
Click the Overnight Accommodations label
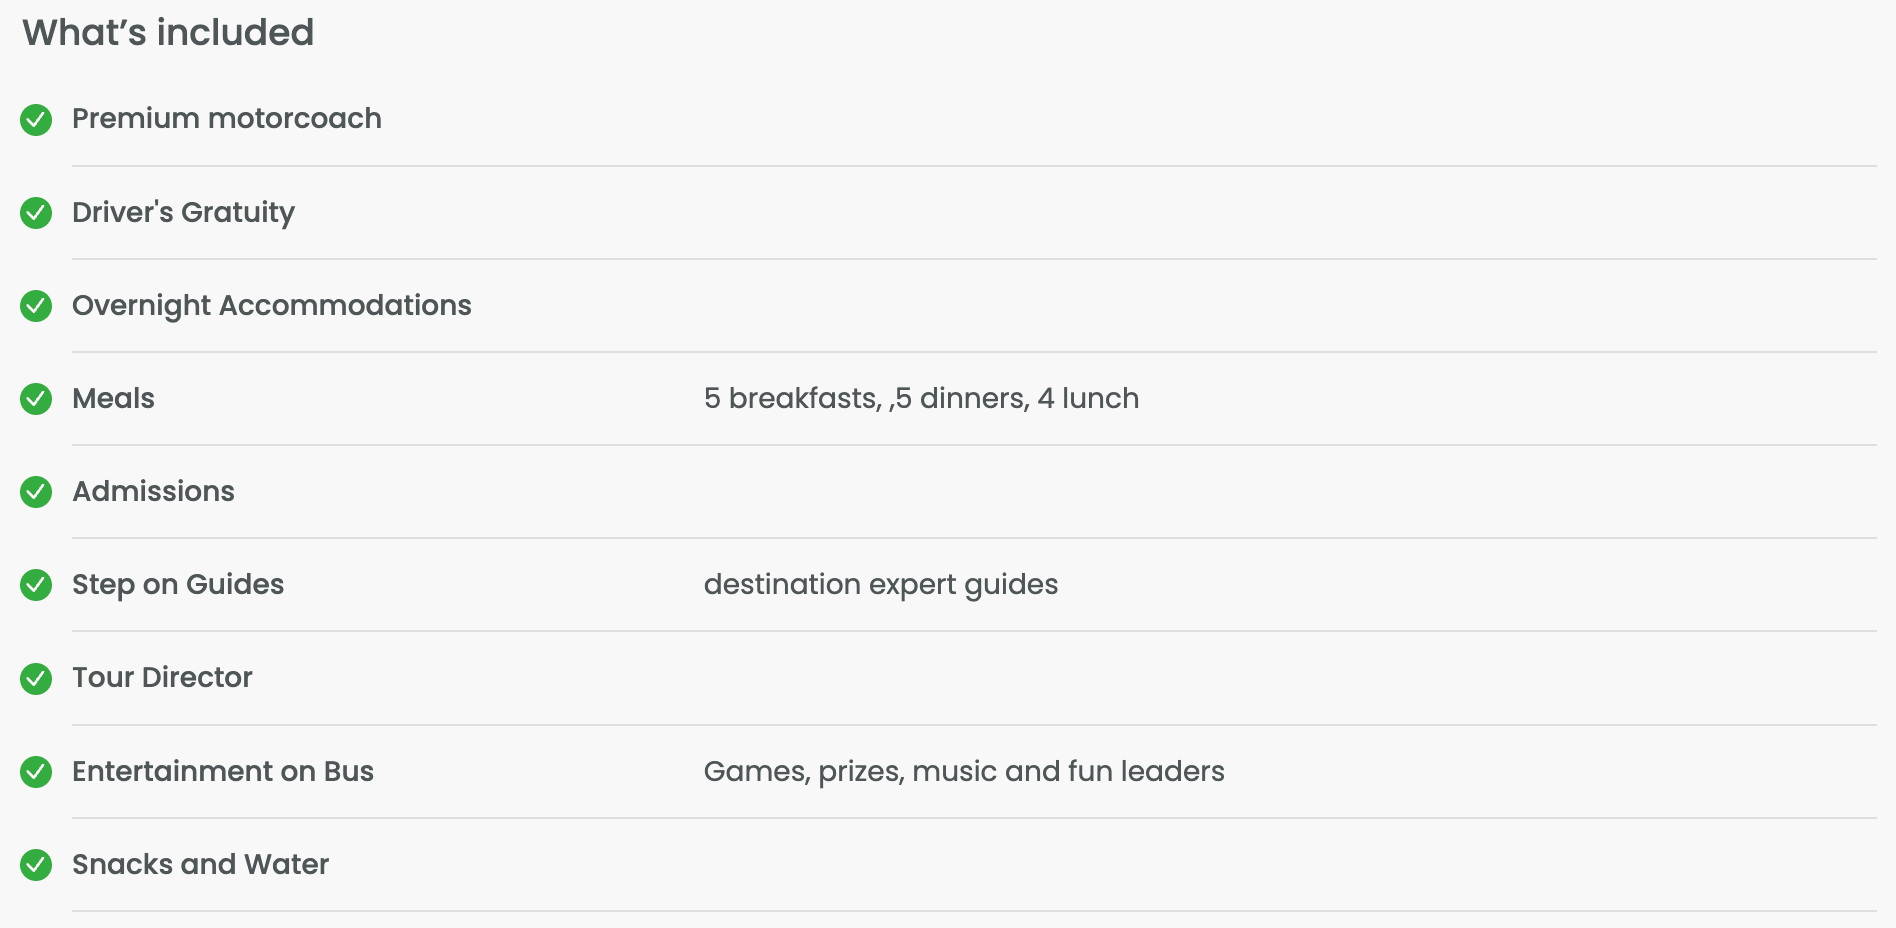pyautogui.click(x=272, y=305)
